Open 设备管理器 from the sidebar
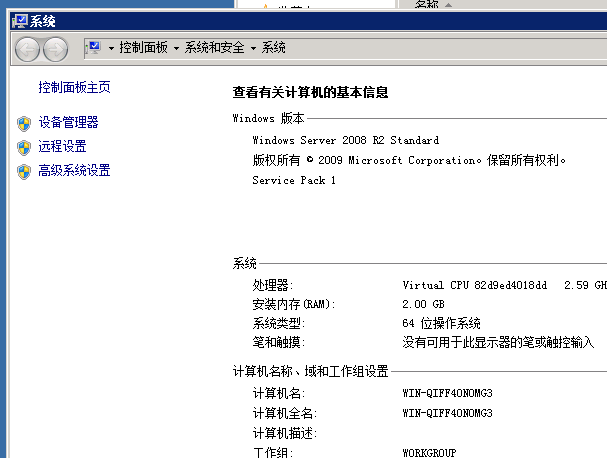 (x=68, y=122)
